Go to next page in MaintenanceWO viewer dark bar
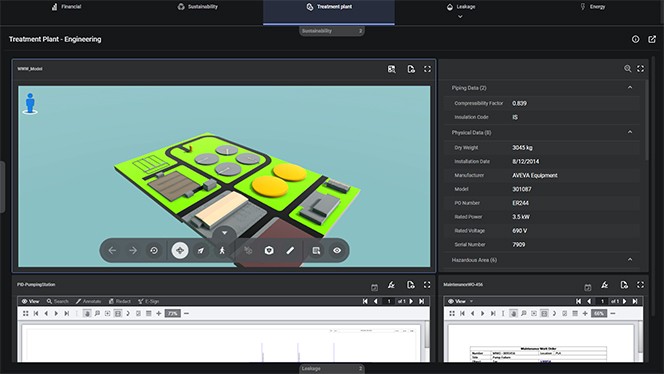Screen dimensions: 664x374 click(x=625, y=301)
